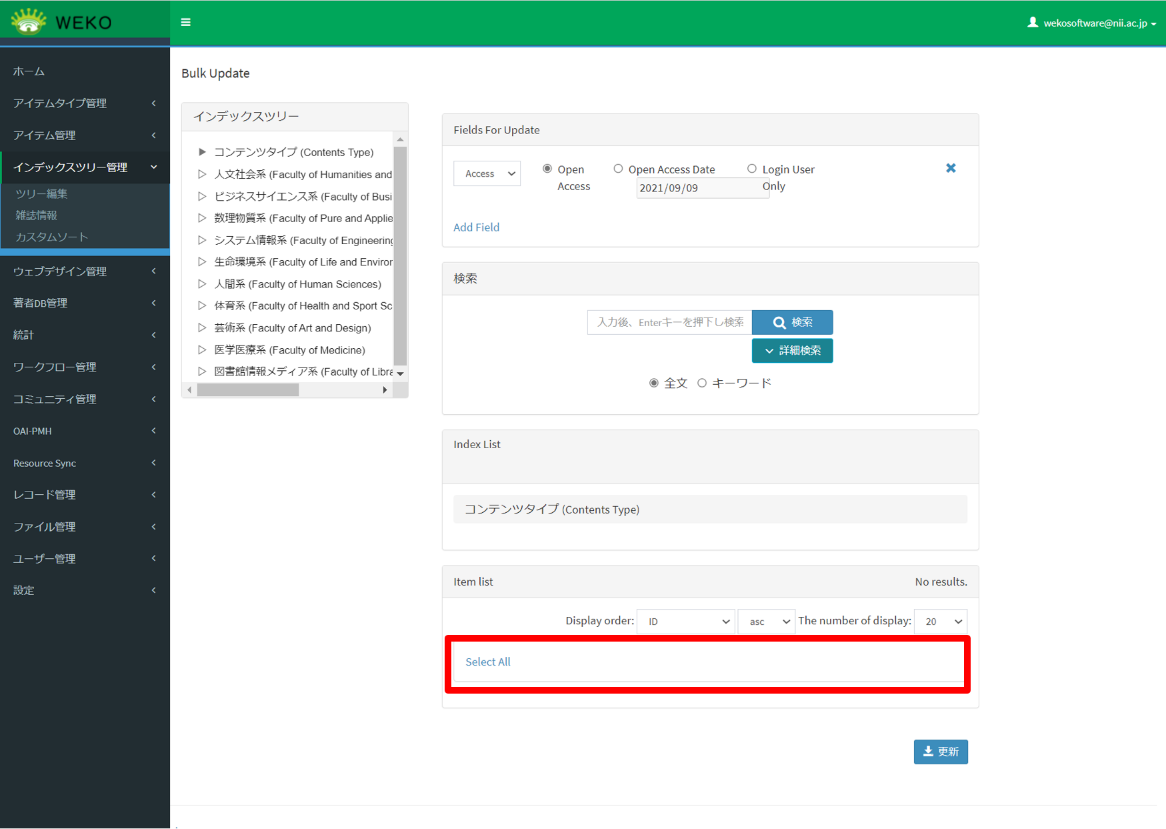The height and width of the screenshot is (829, 1166).
Task: Select the Open Access Date radio option
Action: click(618, 169)
